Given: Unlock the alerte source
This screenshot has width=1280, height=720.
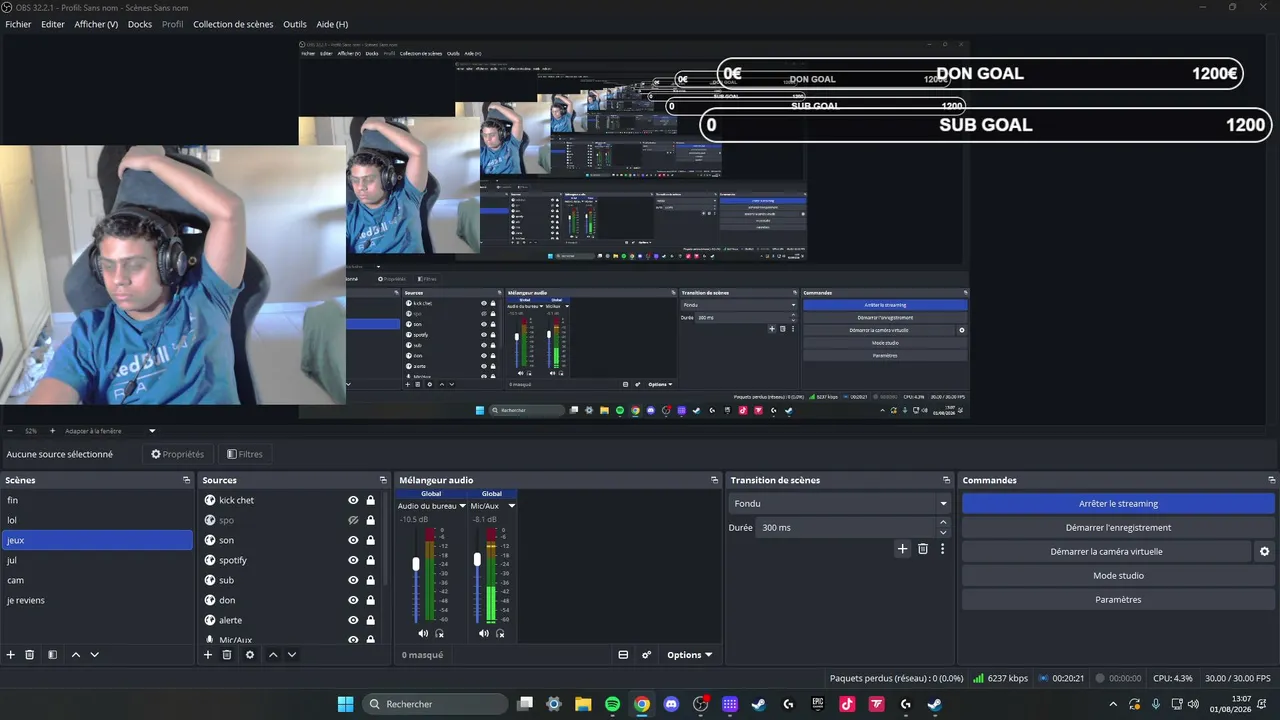Looking at the screenshot, I should 370,620.
